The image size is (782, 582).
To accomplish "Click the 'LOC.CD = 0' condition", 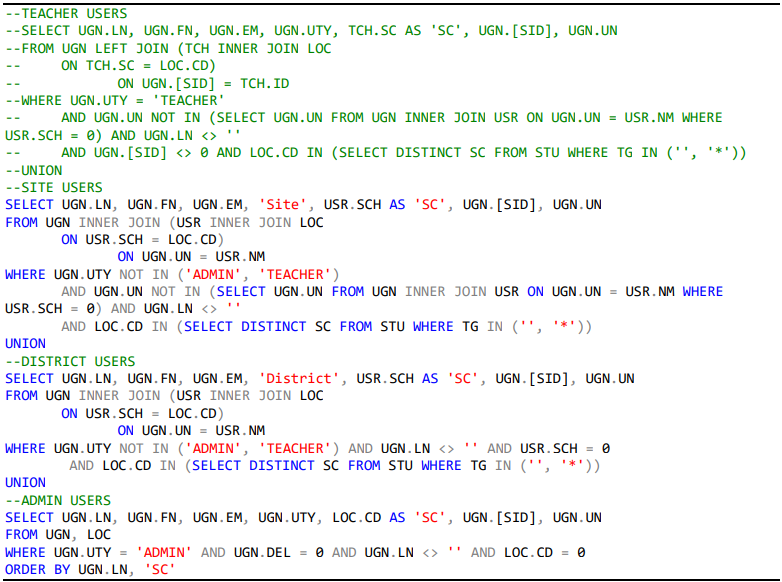I will click(545, 553).
